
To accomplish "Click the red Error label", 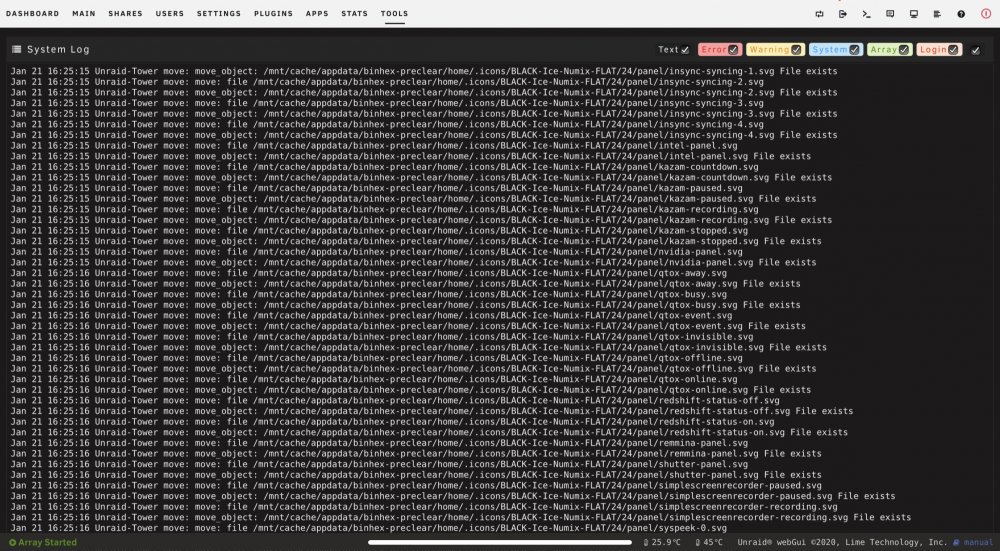I will tap(714, 50).
